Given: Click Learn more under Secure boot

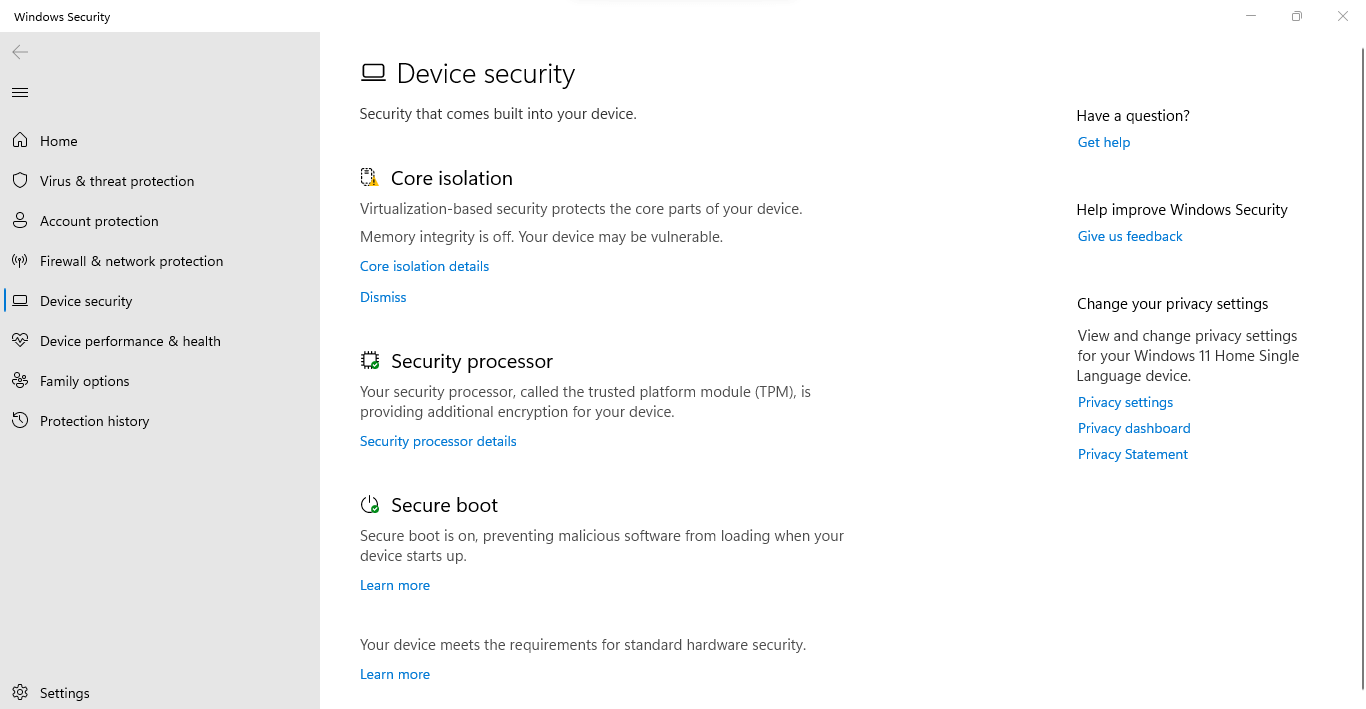Looking at the screenshot, I should pos(395,585).
